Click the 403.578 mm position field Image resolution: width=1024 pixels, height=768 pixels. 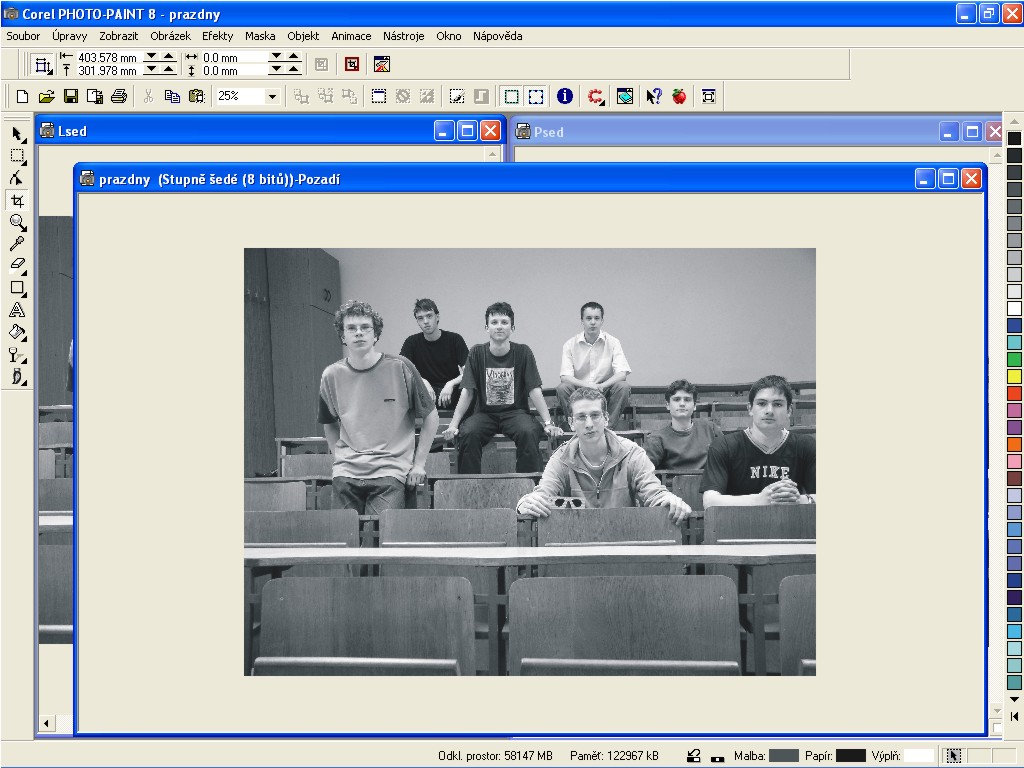(x=108, y=57)
